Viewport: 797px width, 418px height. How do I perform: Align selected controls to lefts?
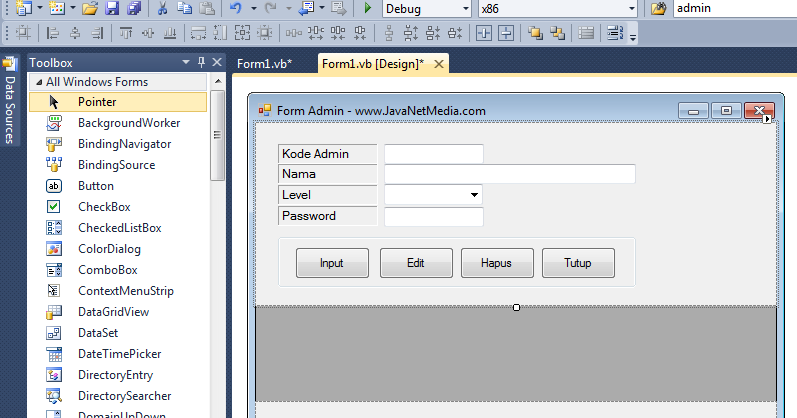tap(52, 34)
